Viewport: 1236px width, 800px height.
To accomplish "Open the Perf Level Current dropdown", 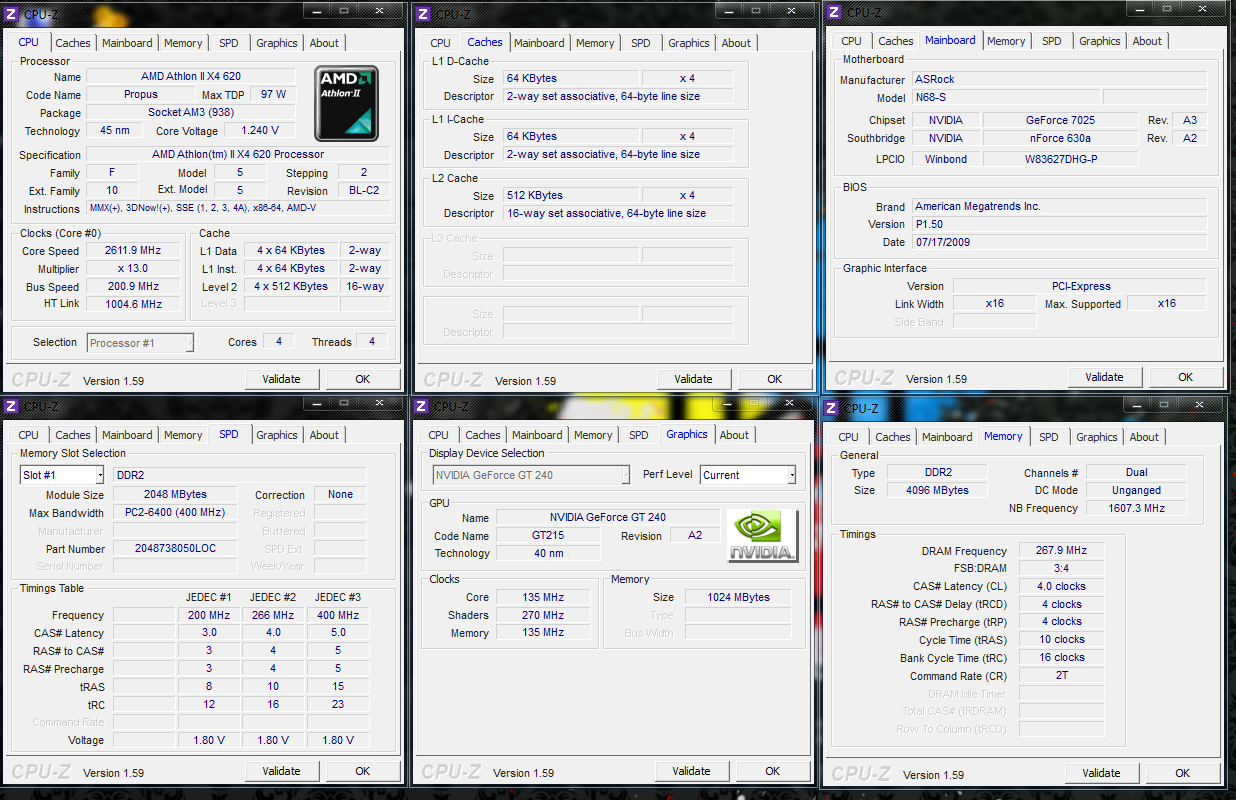I will tap(748, 475).
